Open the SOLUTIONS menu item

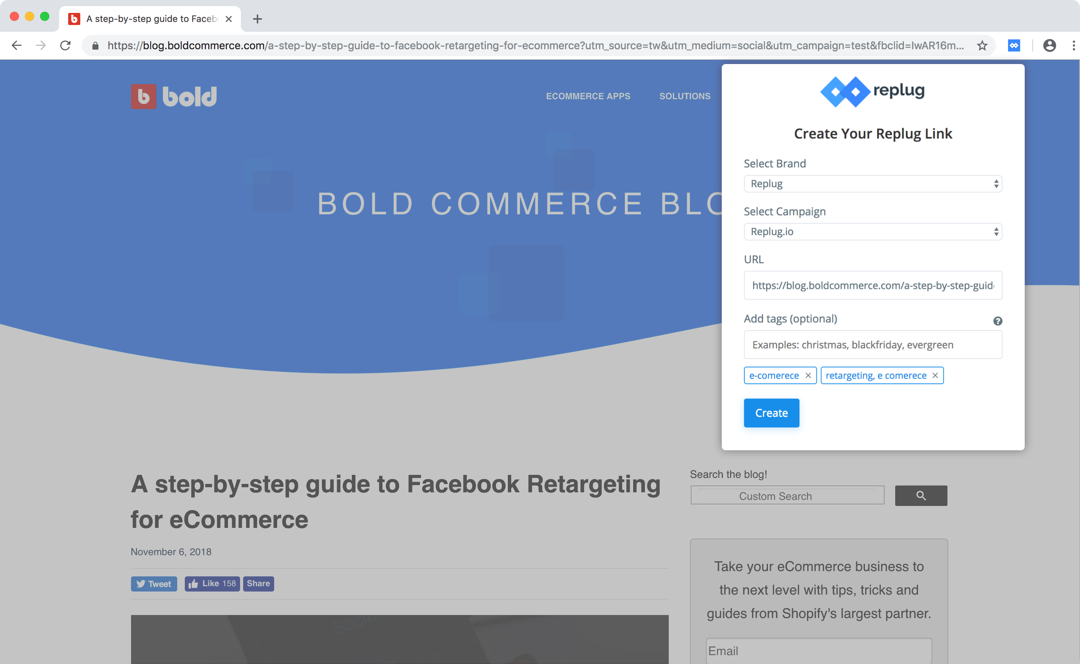[685, 96]
